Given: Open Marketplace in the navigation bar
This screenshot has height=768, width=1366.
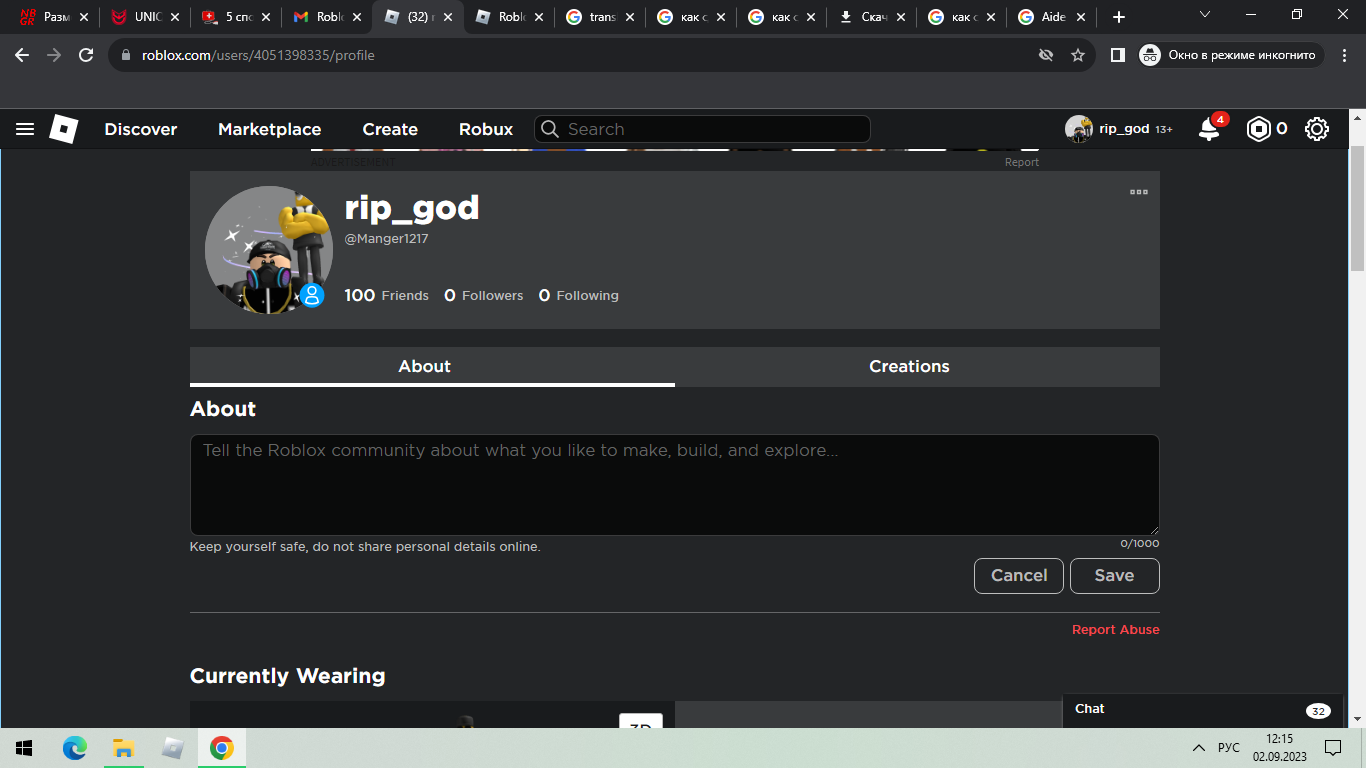Looking at the screenshot, I should pos(269,129).
